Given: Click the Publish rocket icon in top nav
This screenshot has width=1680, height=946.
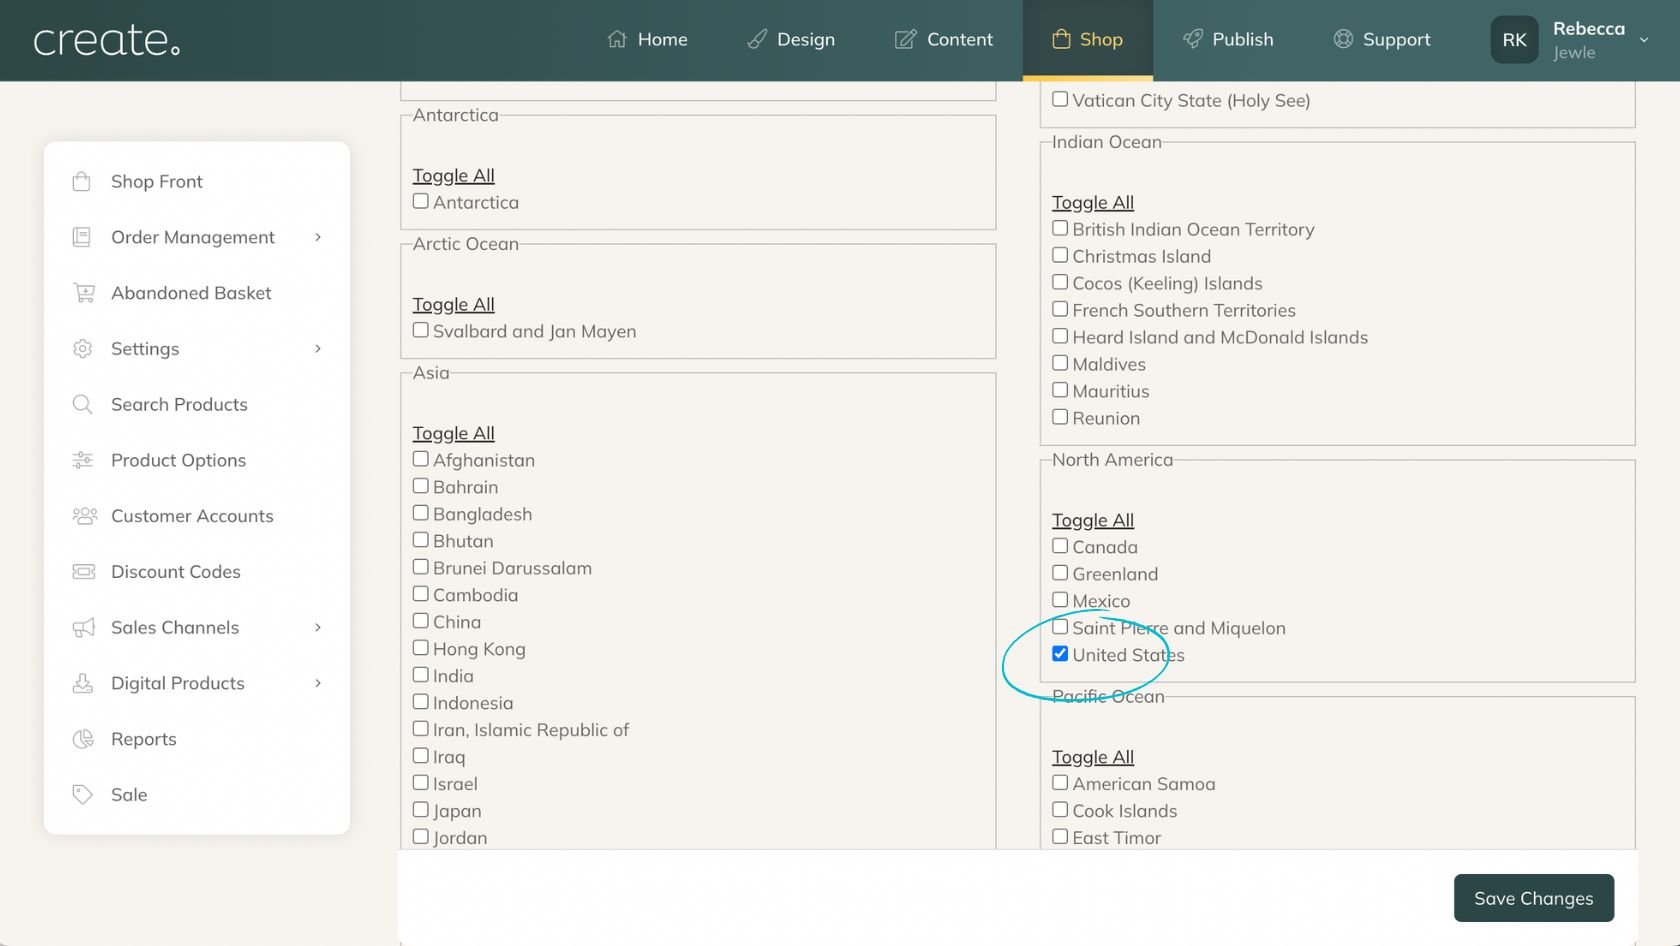Looking at the screenshot, I should 1192,39.
